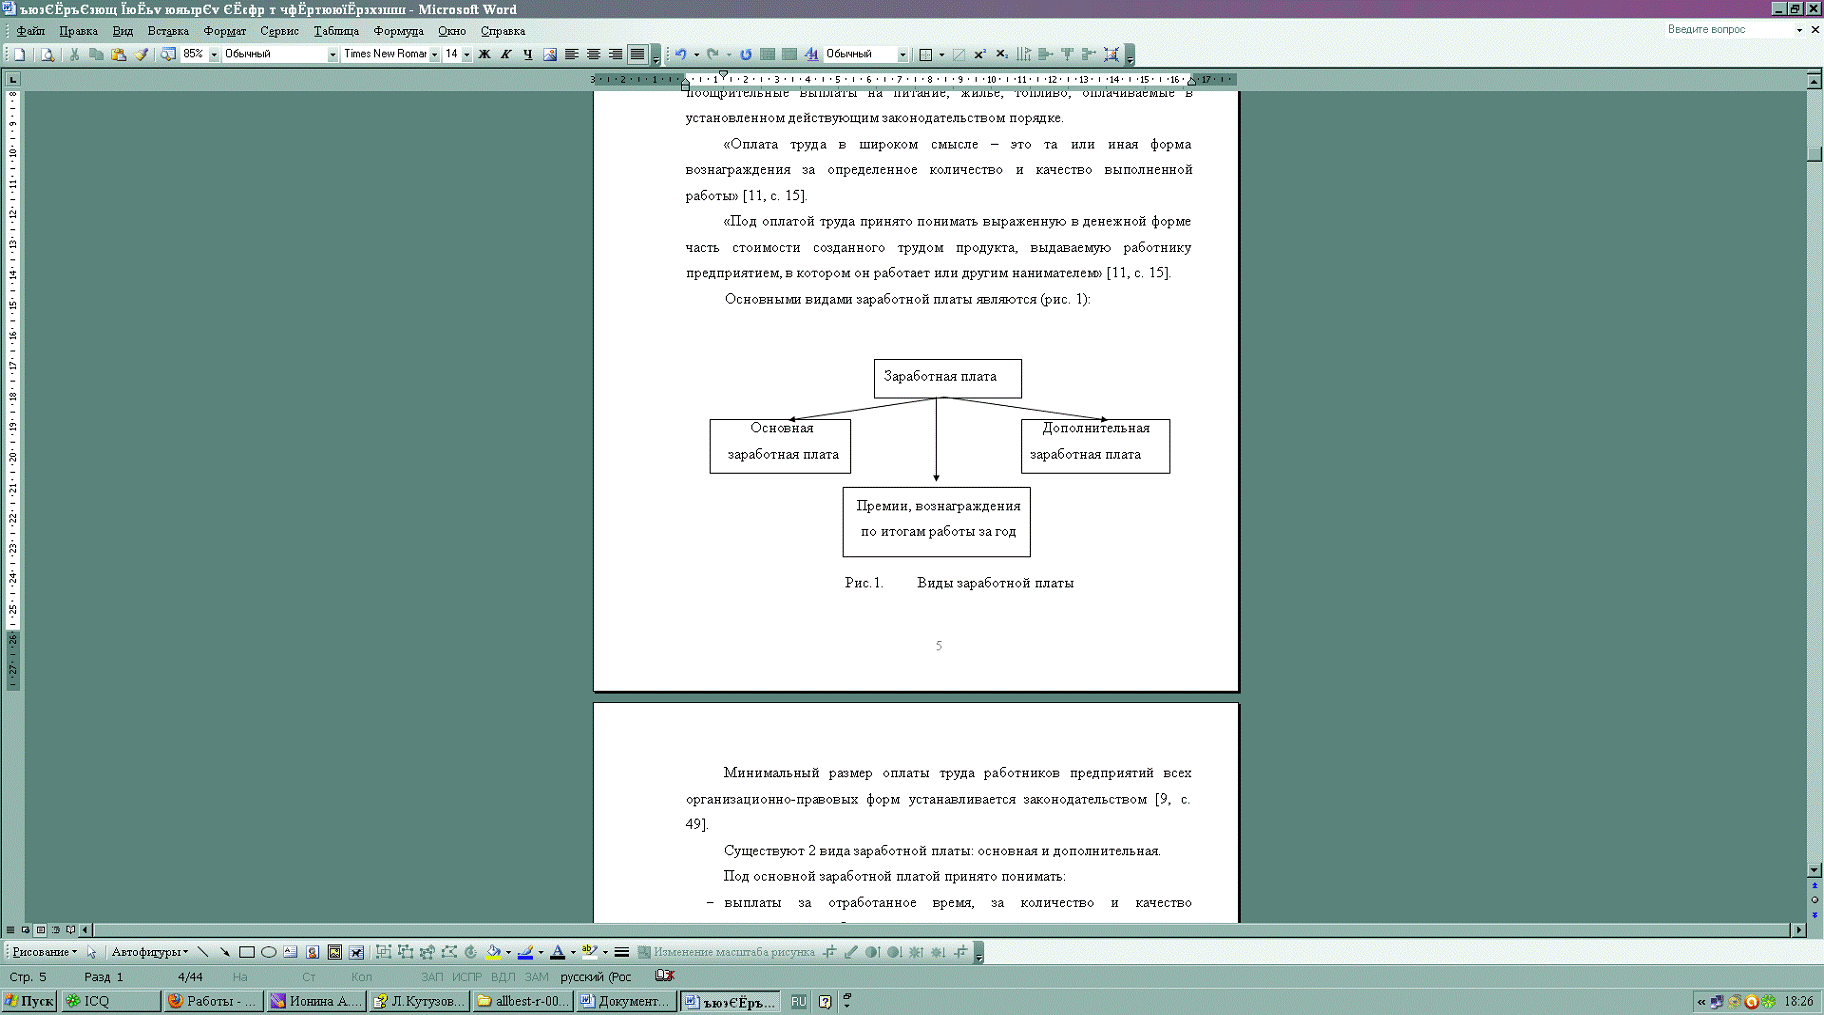The height and width of the screenshot is (1015, 1824).
Task: Justify the paragraph text
Action: pos(637,54)
